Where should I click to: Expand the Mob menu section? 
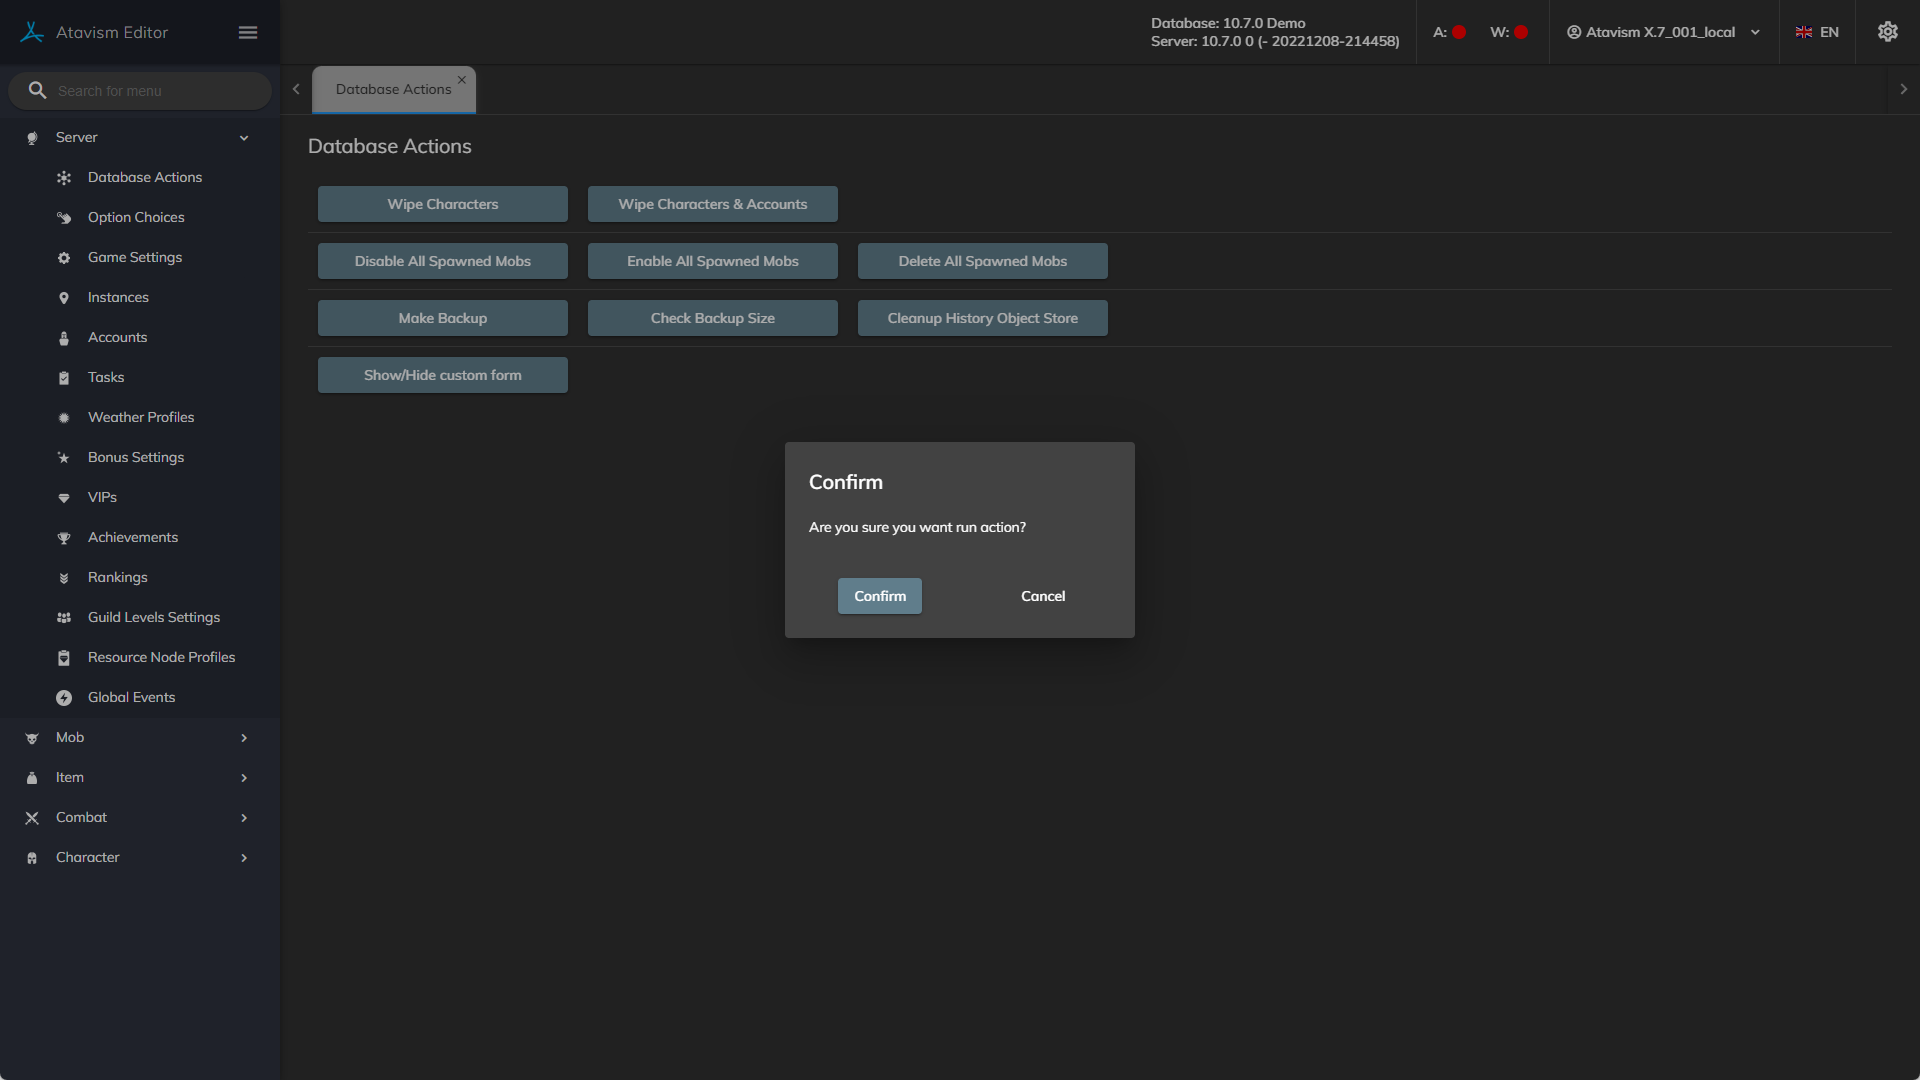[243, 738]
